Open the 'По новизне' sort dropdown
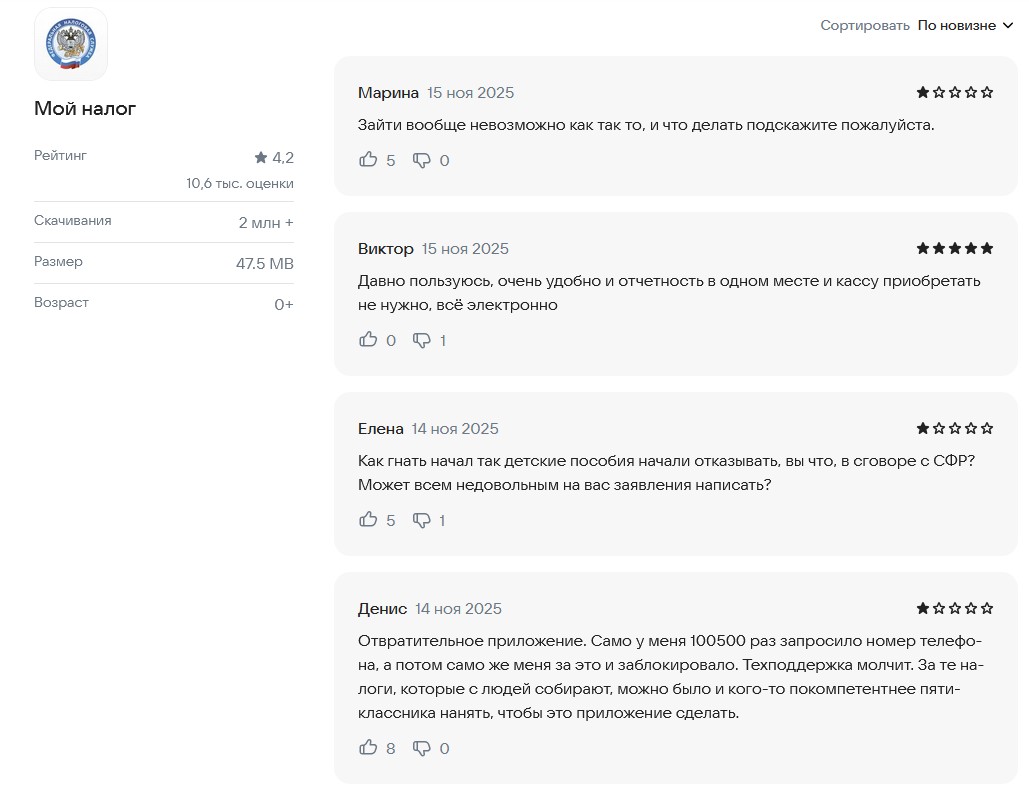1029x790 pixels. (957, 25)
